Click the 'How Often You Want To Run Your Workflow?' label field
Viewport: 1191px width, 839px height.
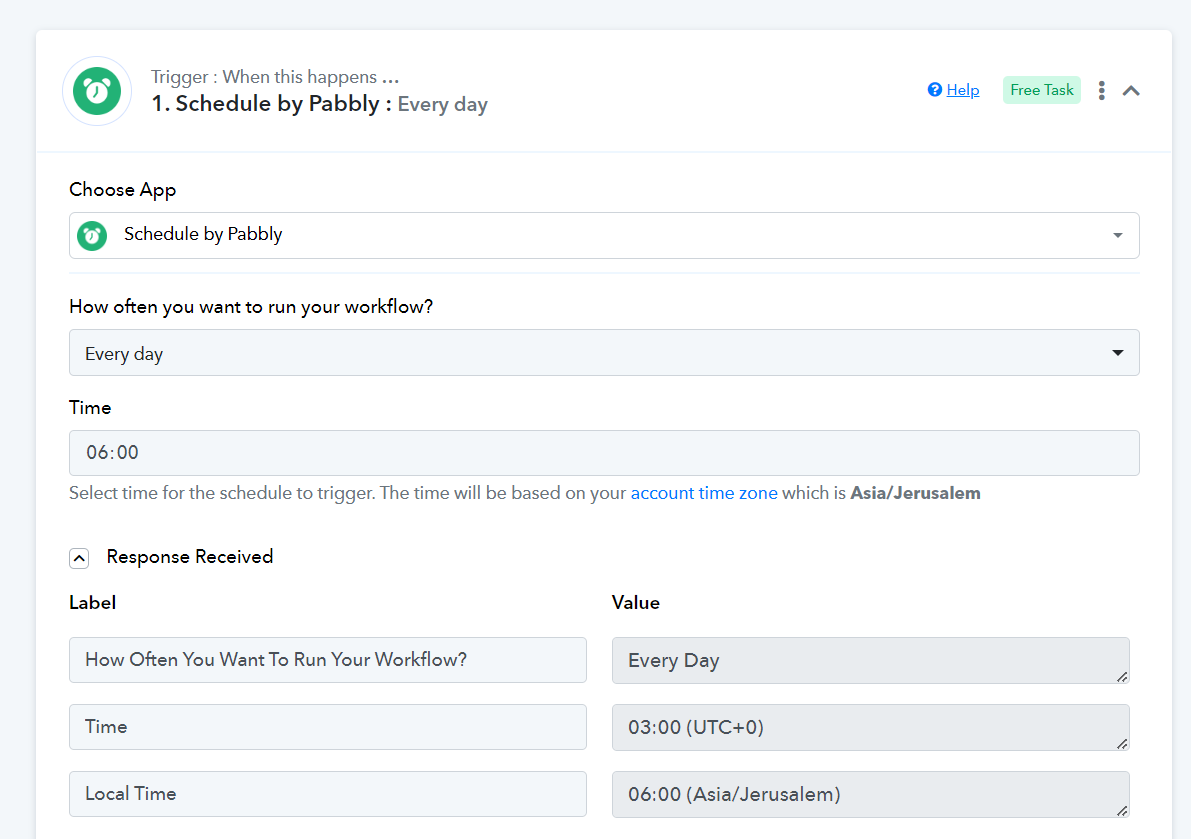click(327, 660)
